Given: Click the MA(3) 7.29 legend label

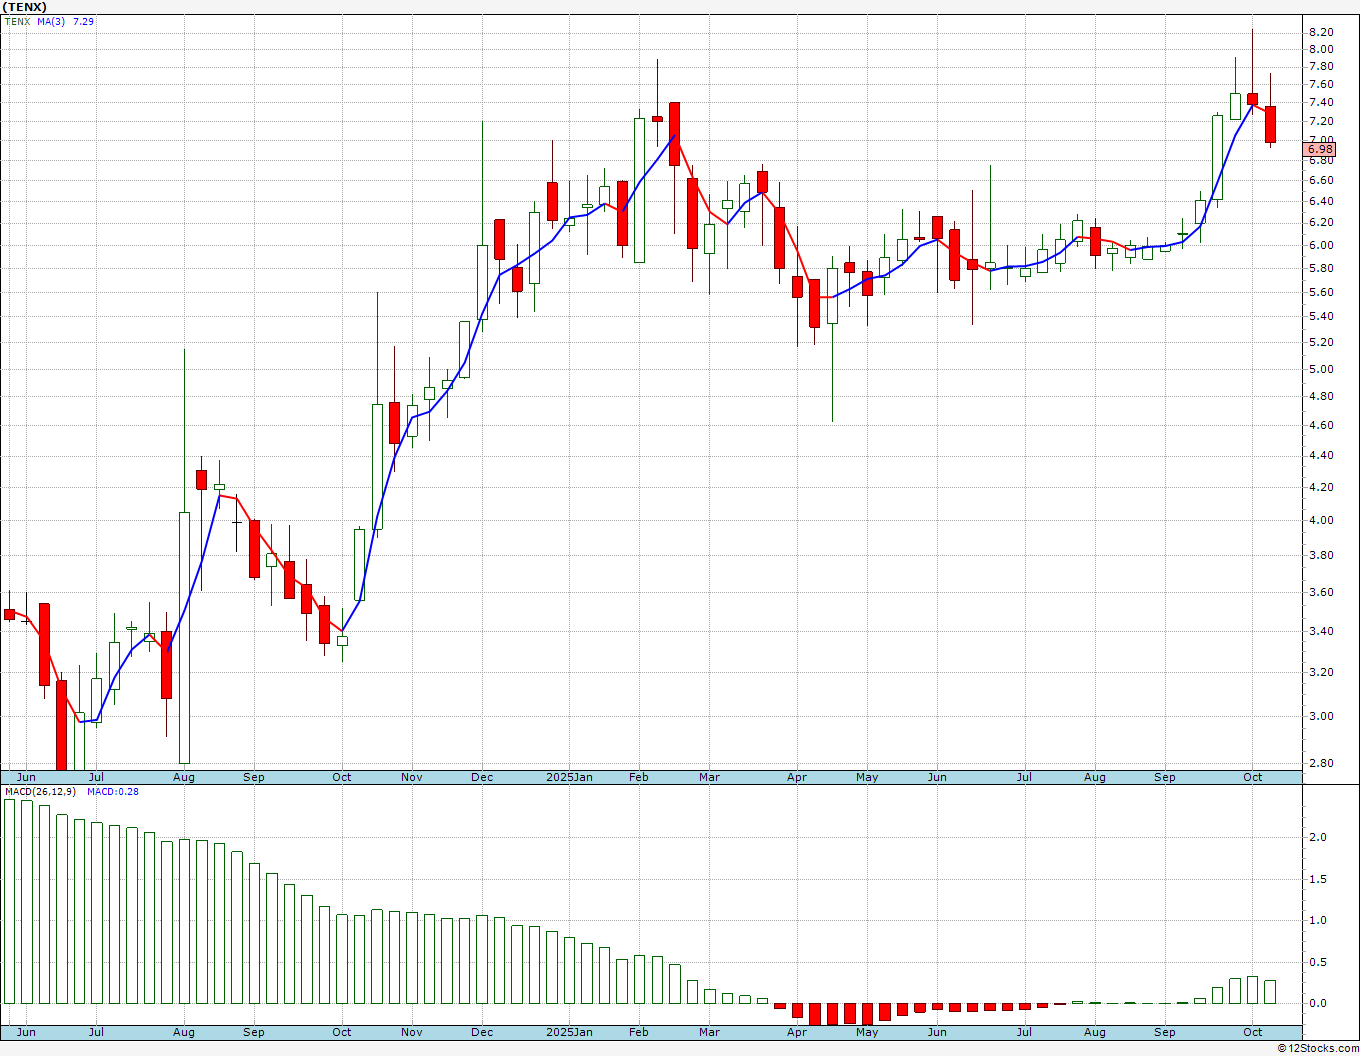Looking at the screenshot, I should pyautogui.click(x=66, y=21).
